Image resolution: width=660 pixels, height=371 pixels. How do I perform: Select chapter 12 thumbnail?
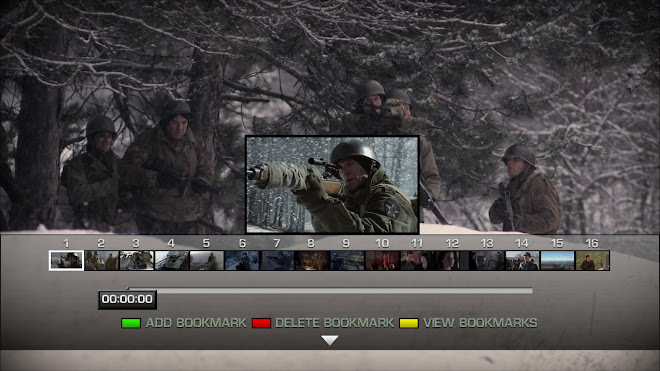pyautogui.click(x=452, y=260)
